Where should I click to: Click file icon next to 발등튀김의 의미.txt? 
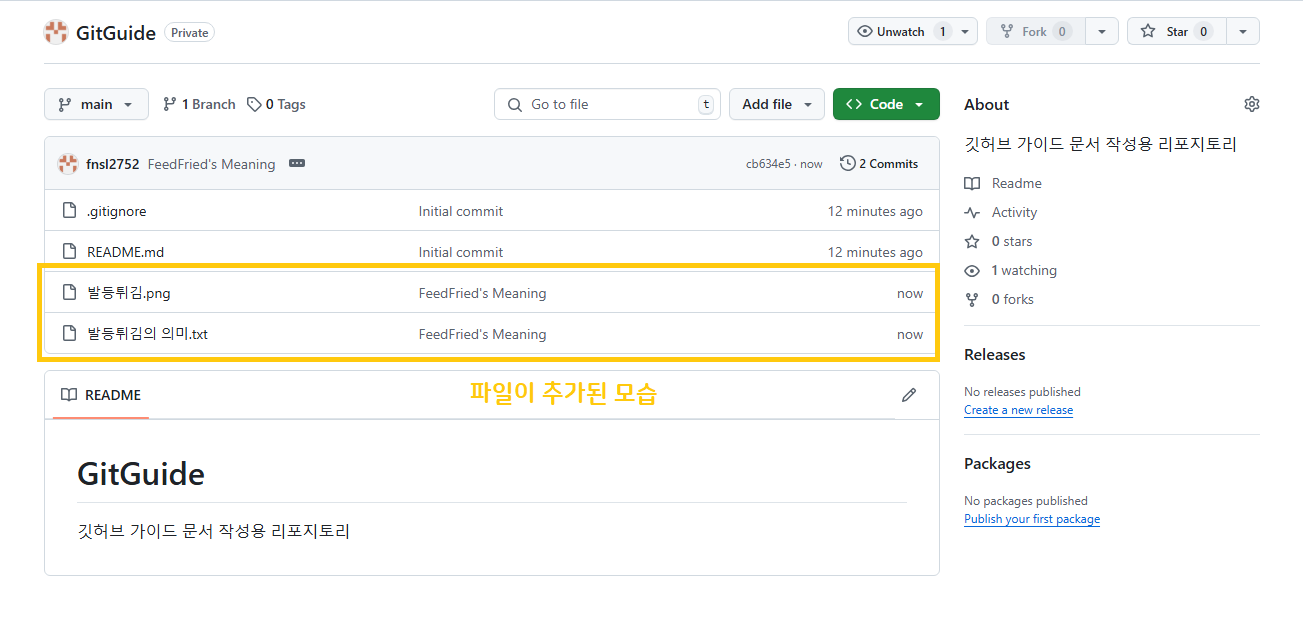pyautogui.click(x=69, y=334)
